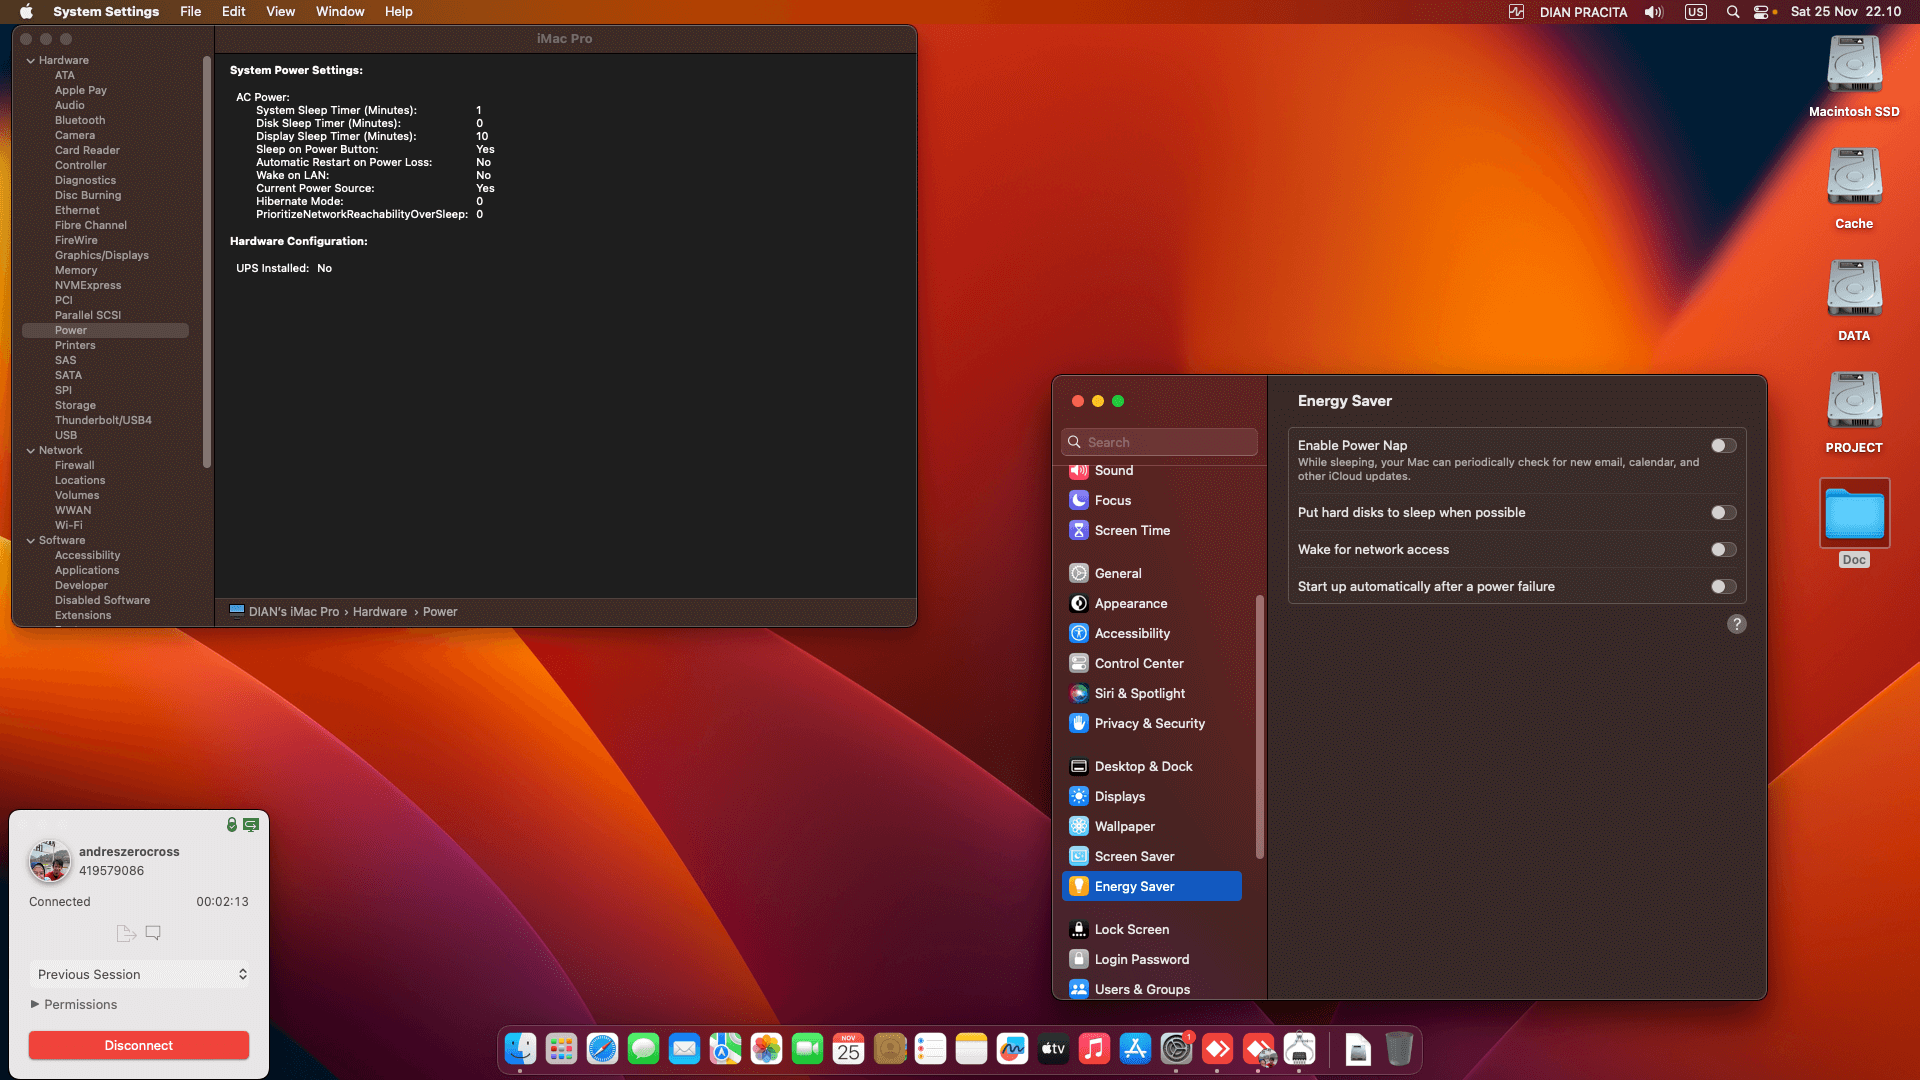Click the Energy Saver help question mark

click(1737, 624)
